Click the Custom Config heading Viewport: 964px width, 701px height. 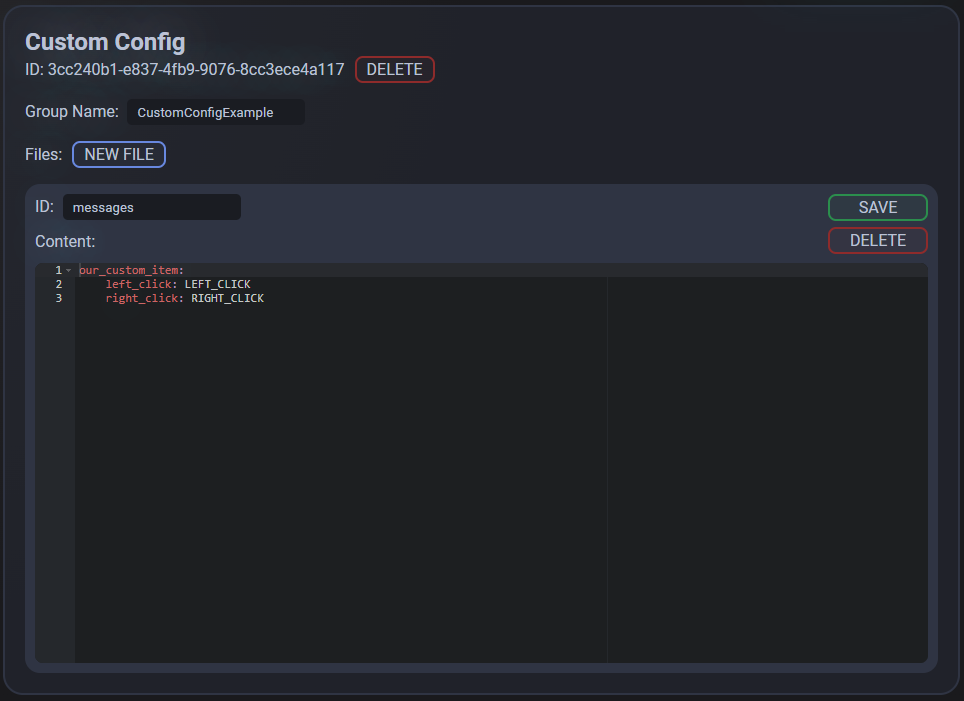coord(105,42)
